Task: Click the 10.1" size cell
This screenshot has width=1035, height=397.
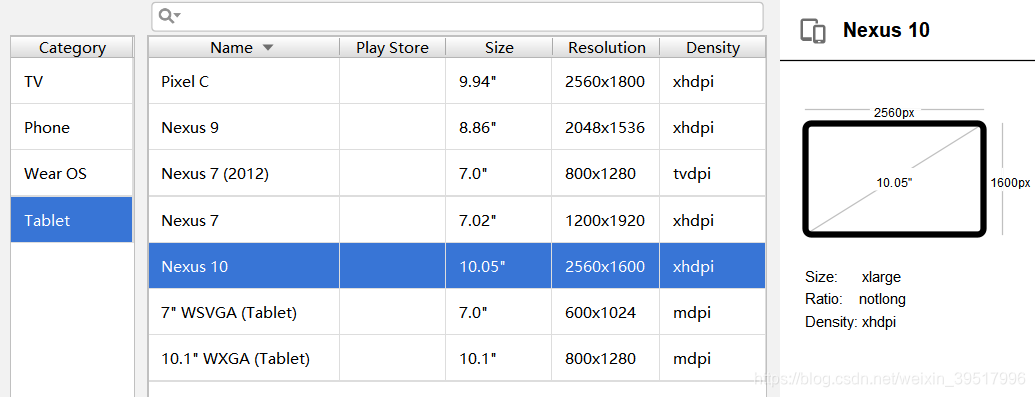Action: pos(499,358)
